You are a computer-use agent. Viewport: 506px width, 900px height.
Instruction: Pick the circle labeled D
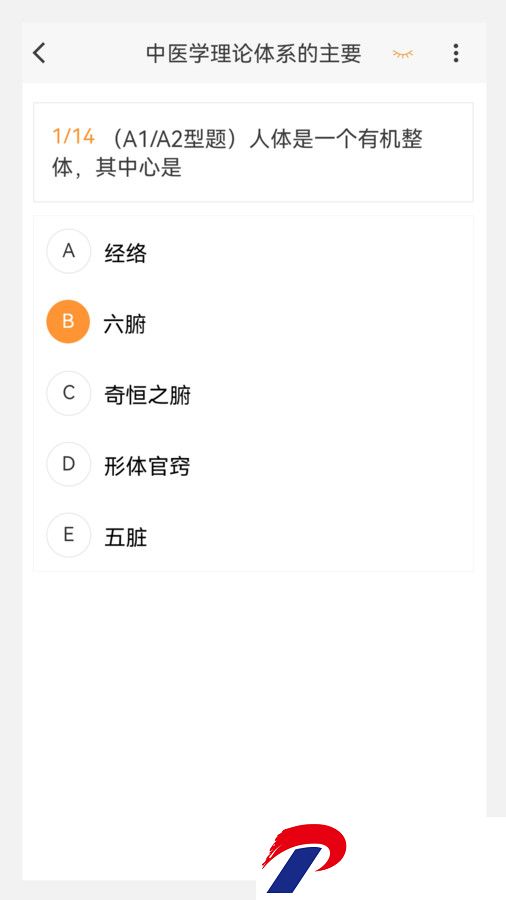pos(69,464)
